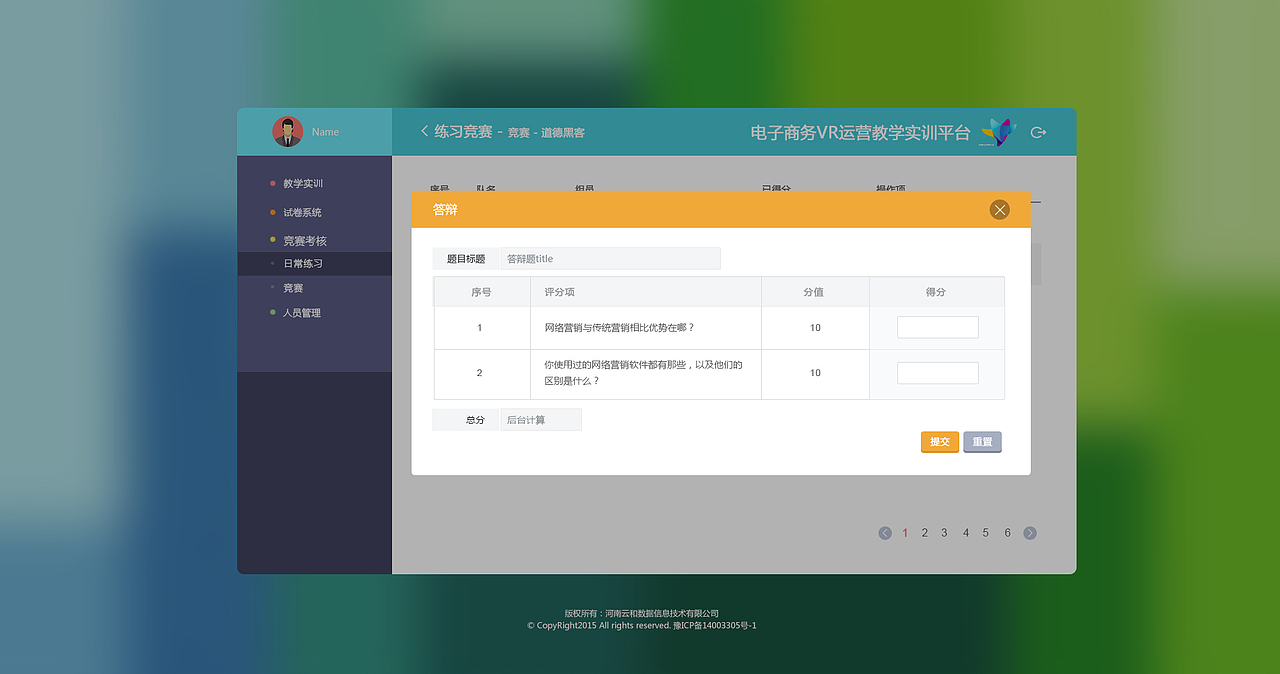Click the 答辩题title input field
This screenshot has width=1280, height=674.
click(x=610, y=258)
